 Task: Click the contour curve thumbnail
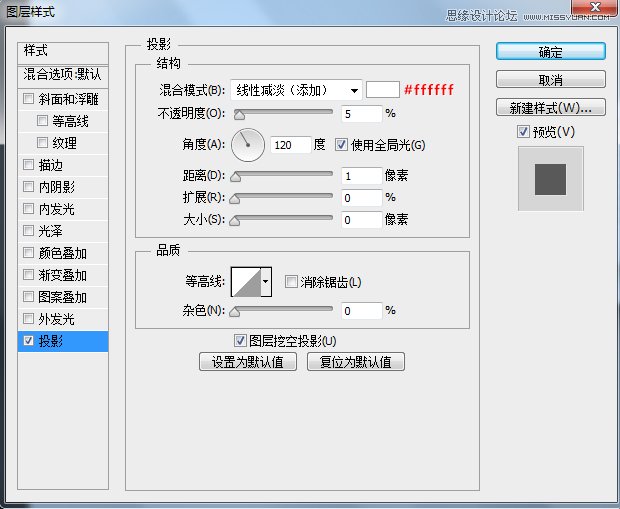[x=246, y=282]
